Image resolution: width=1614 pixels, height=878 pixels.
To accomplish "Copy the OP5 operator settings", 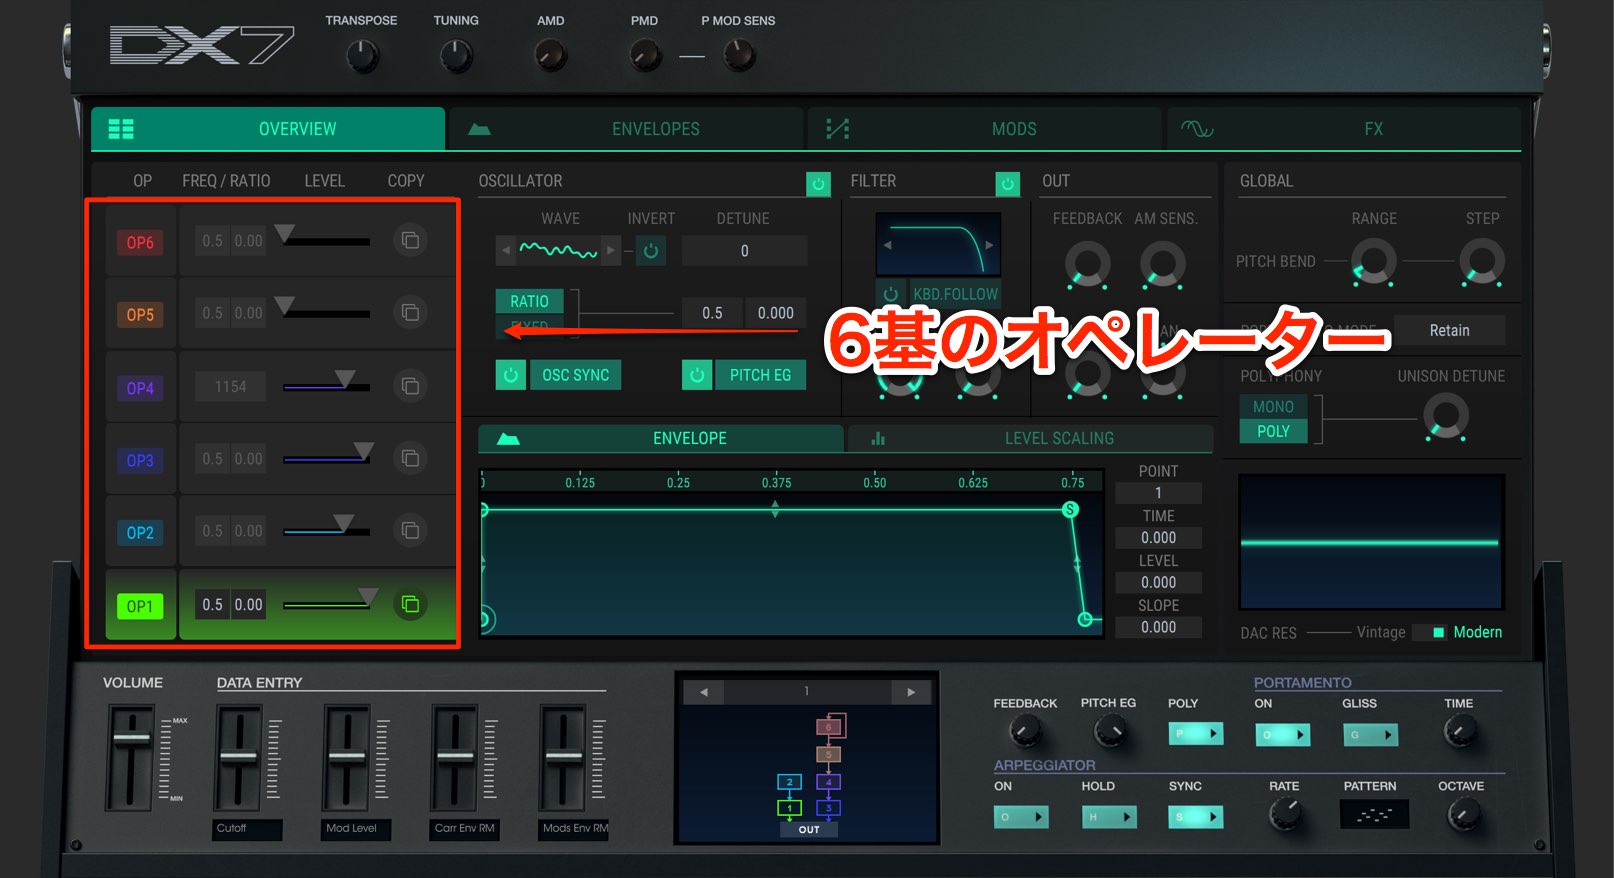I will tap(410, 313).
